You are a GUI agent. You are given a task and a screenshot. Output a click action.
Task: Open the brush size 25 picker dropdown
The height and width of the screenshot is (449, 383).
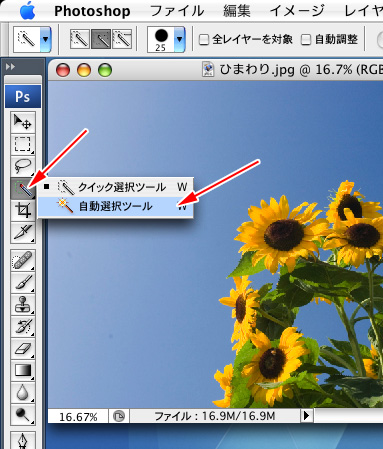[x=180, y=39]
